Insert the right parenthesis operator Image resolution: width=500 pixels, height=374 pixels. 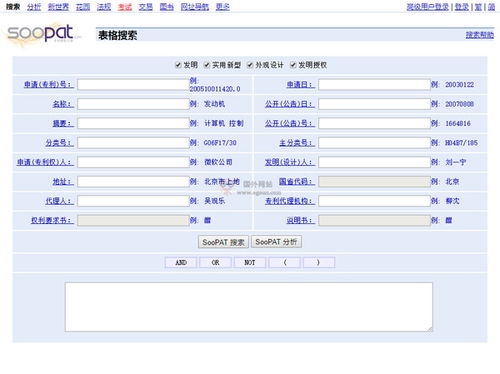(x=319, y=262)
